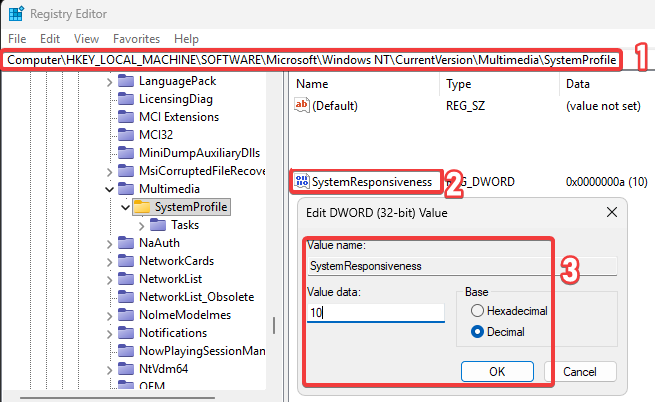Viewport: 655px width, 402px height.
Task: Click the tree pane horizontal scrollbar
Action: point(117,398)
